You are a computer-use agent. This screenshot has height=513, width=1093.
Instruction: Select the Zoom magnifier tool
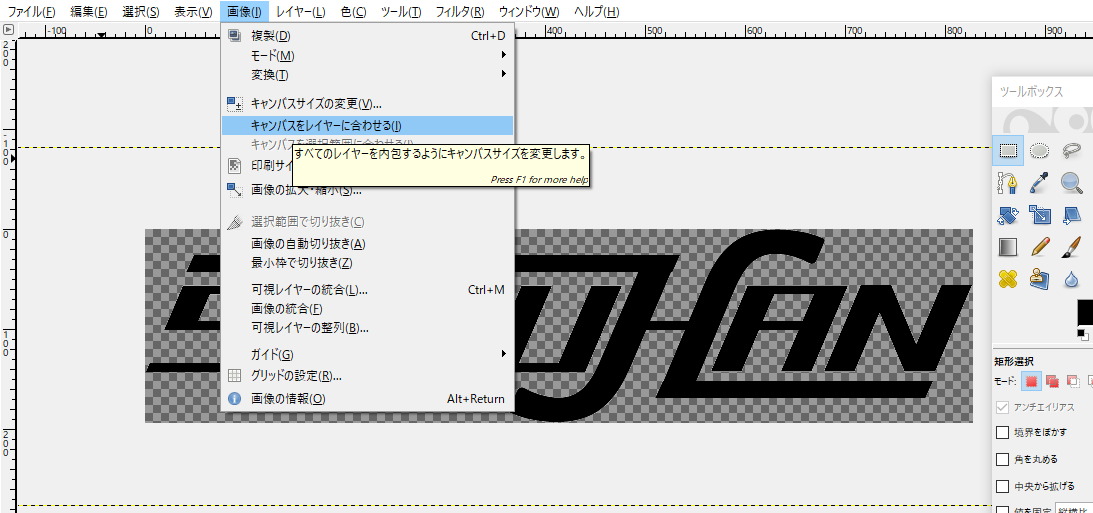click(x=1072, y=183)
